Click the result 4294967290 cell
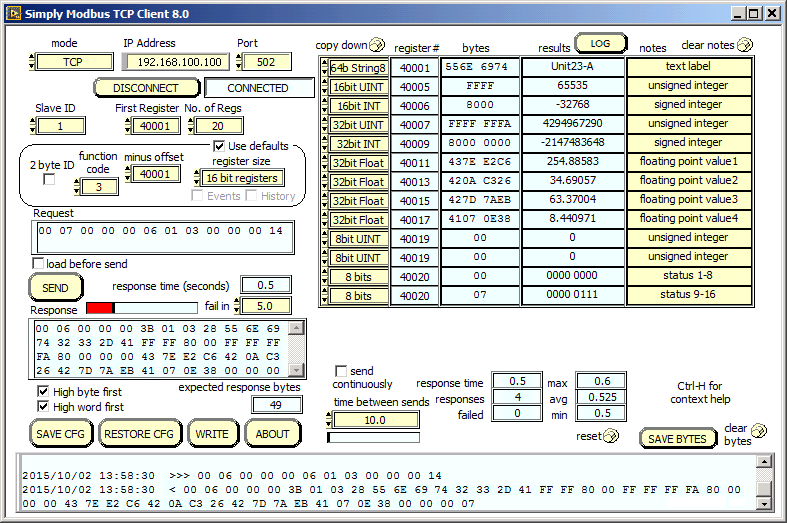 point(573,123)
